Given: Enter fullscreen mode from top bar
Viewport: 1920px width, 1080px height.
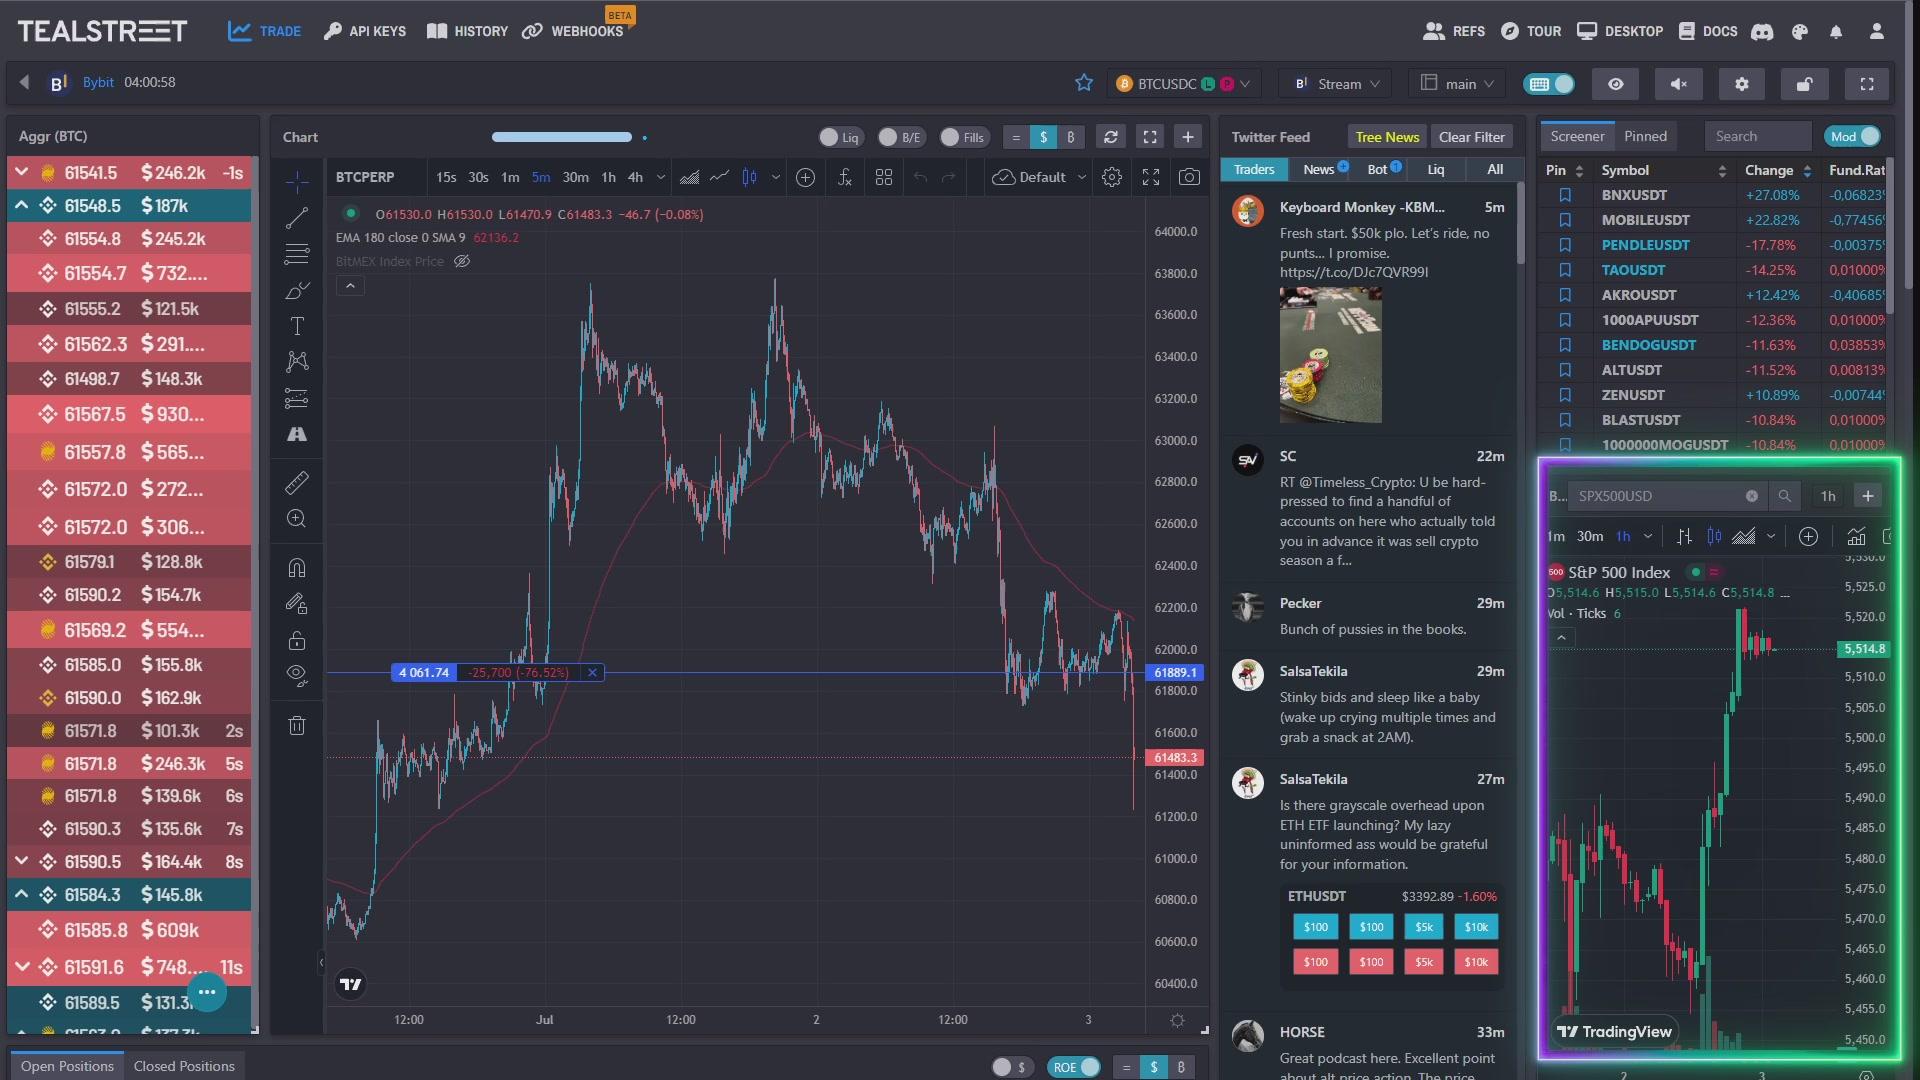Looking at the screenshot, I should tap(1867, 84).
